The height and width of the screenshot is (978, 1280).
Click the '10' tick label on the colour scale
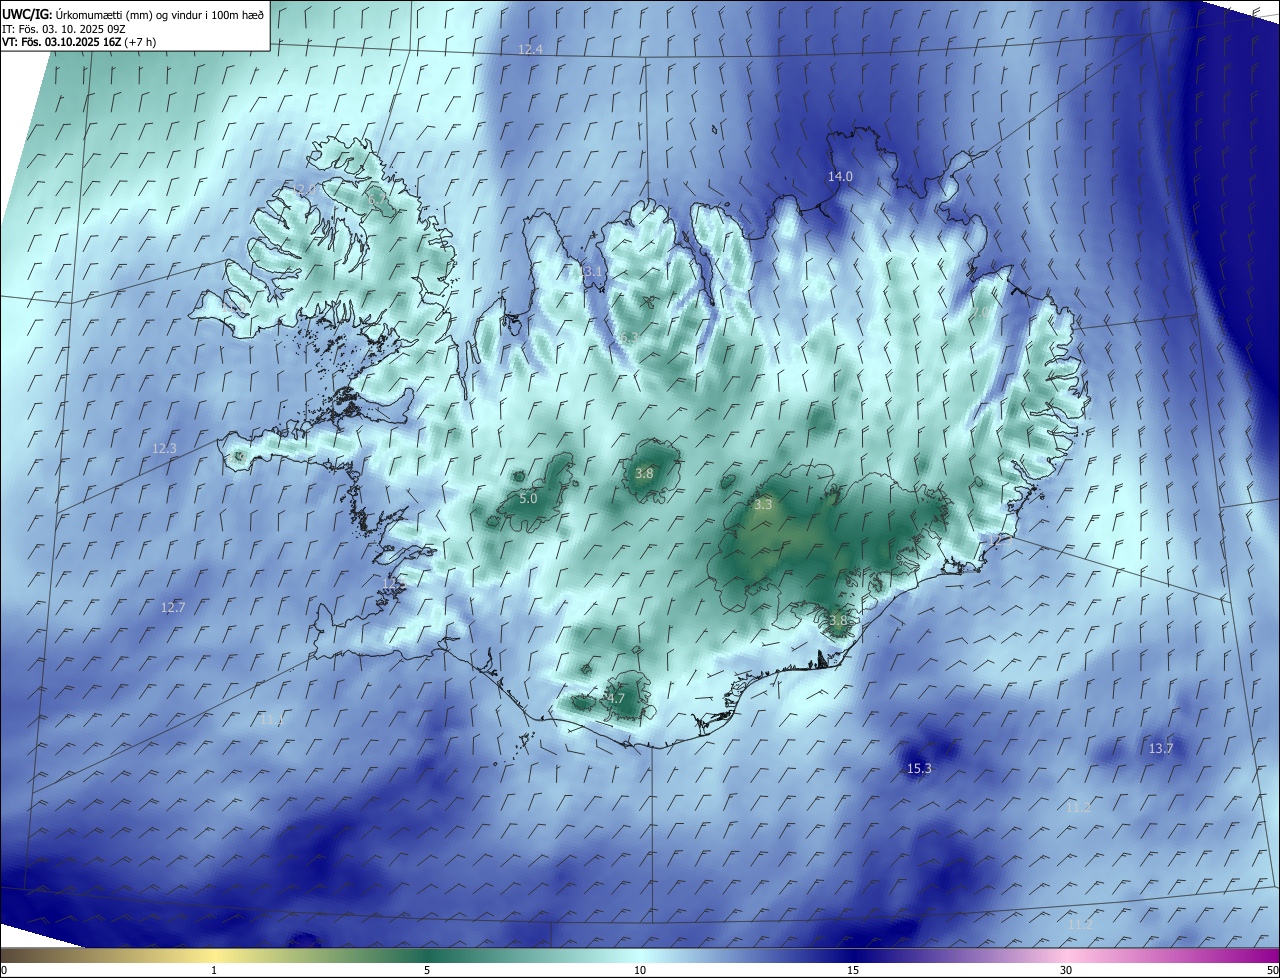[640, 971]
